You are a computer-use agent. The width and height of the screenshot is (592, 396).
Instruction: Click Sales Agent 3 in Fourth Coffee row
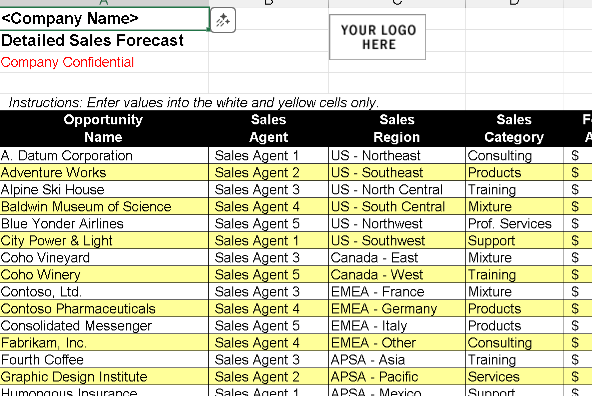(x=268, y=359)
